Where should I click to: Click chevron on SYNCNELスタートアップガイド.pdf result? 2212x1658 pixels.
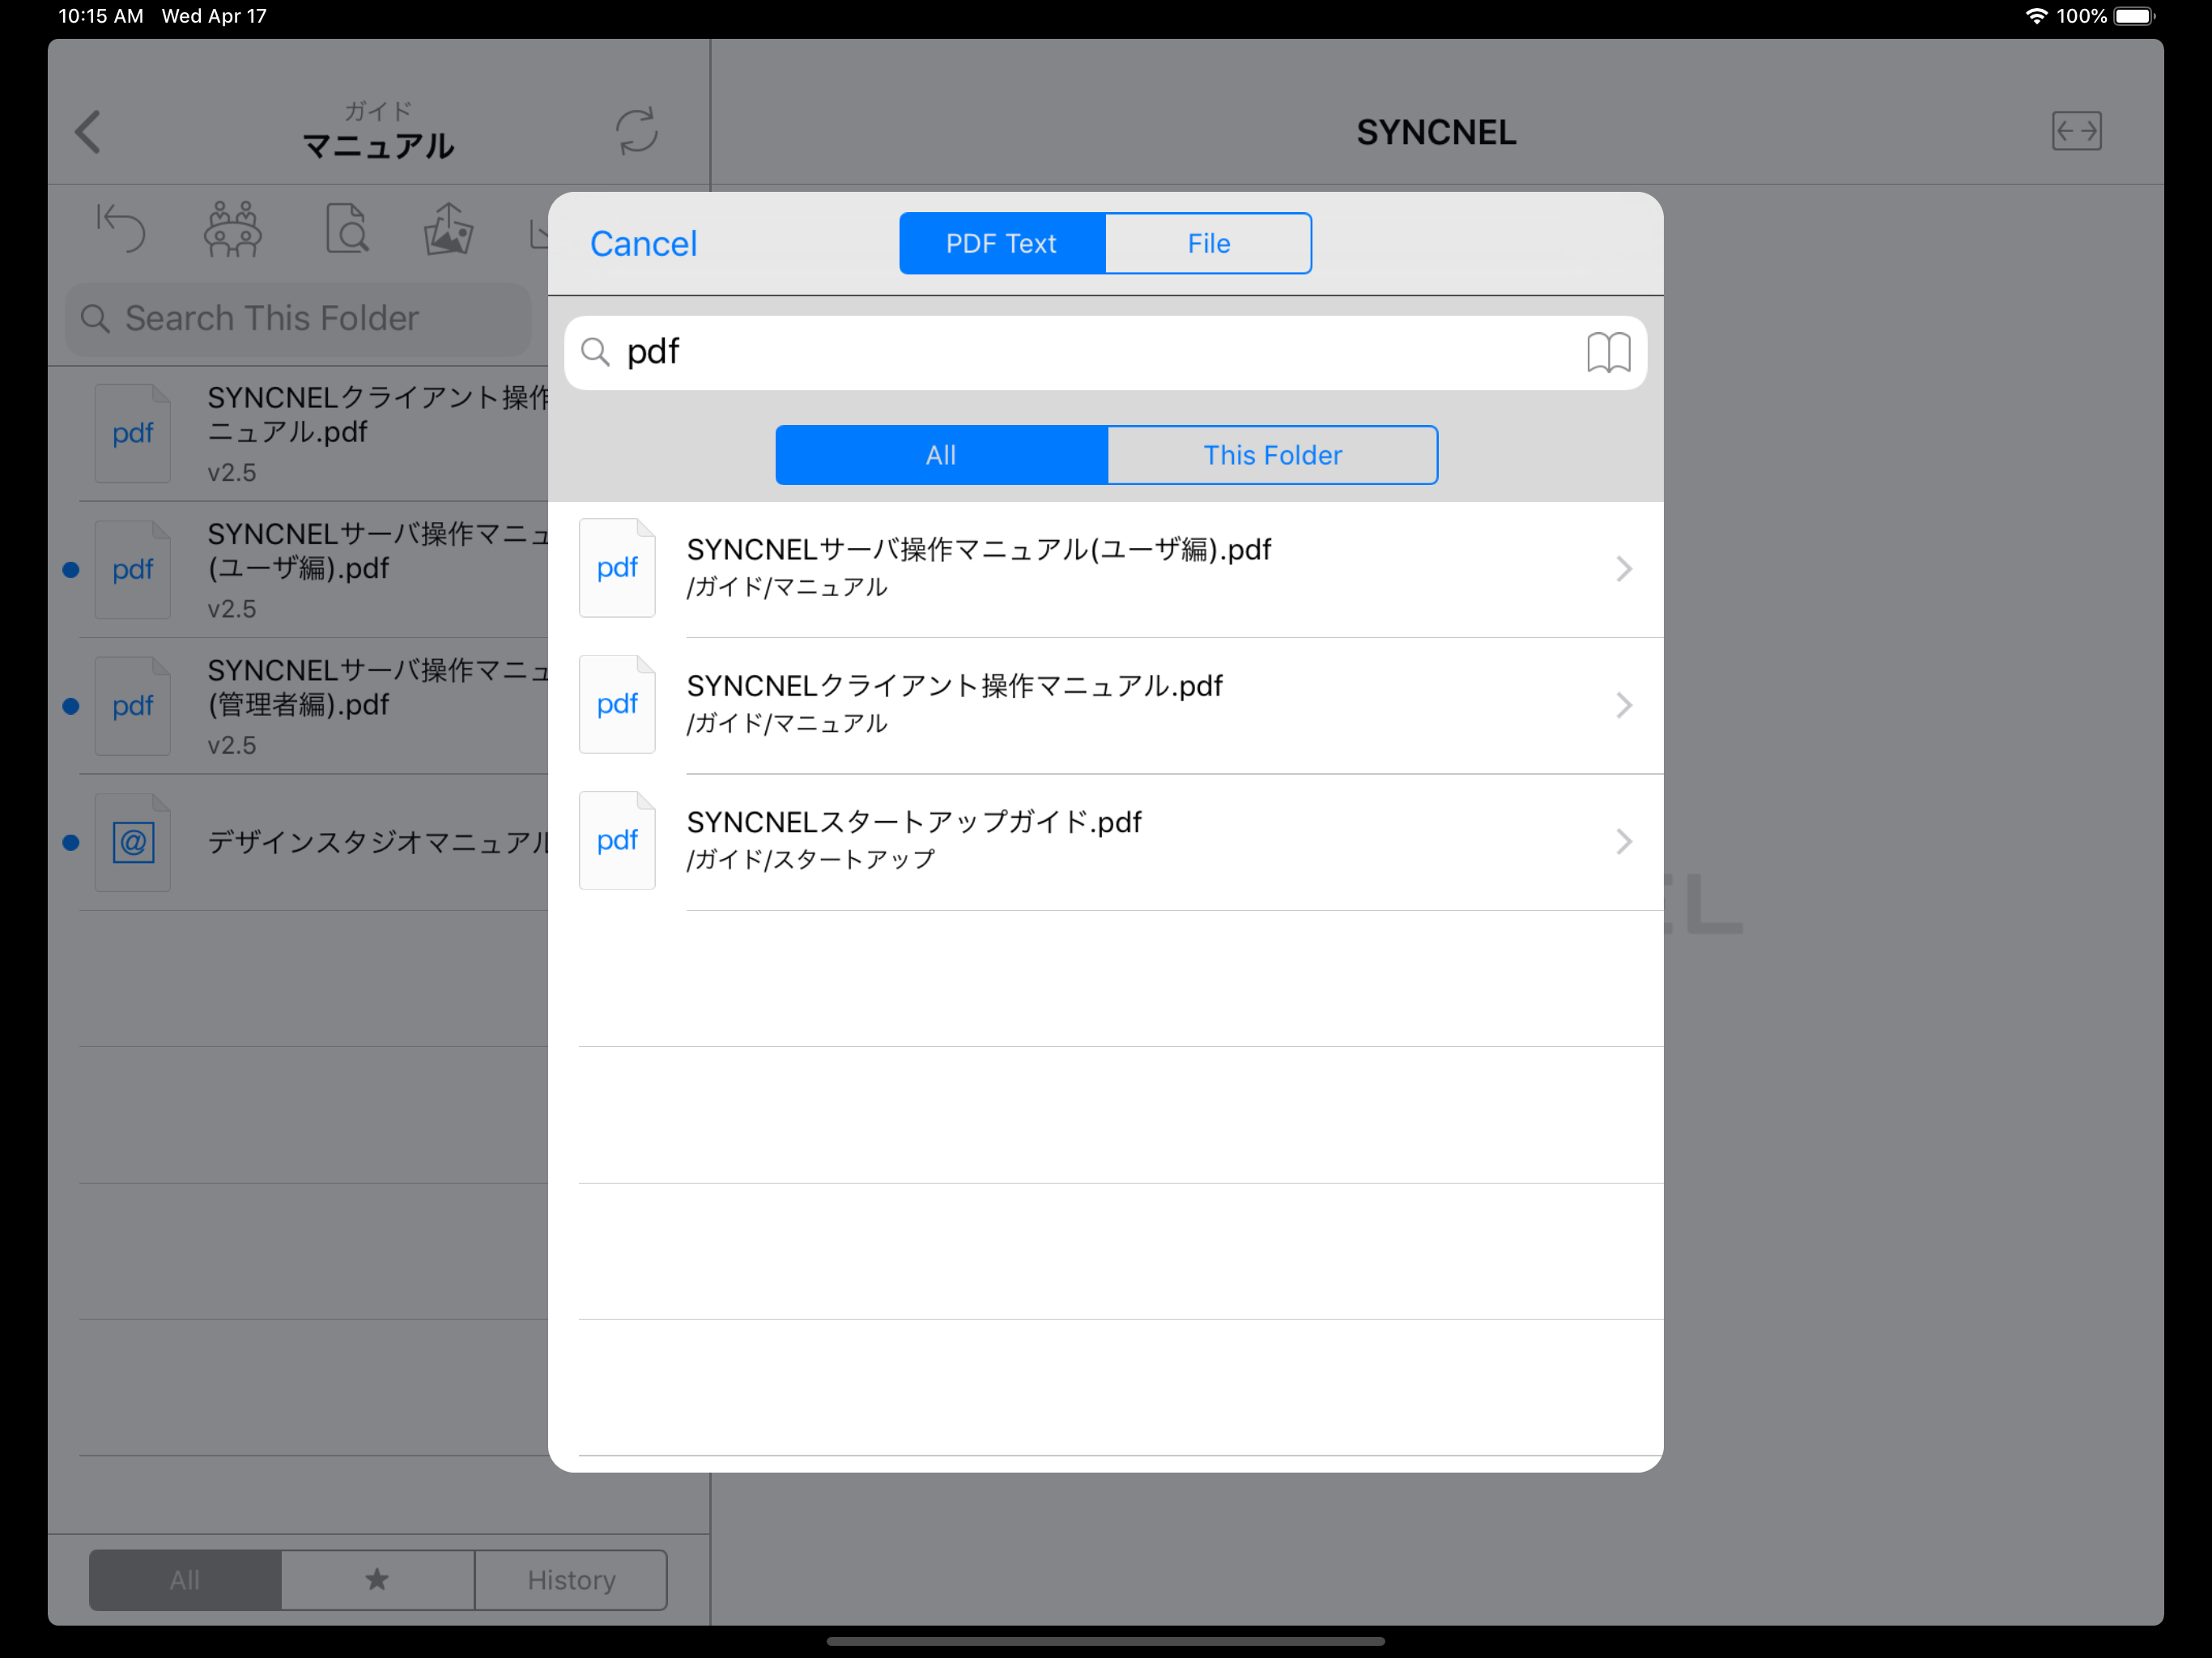tap(1623, 841)
